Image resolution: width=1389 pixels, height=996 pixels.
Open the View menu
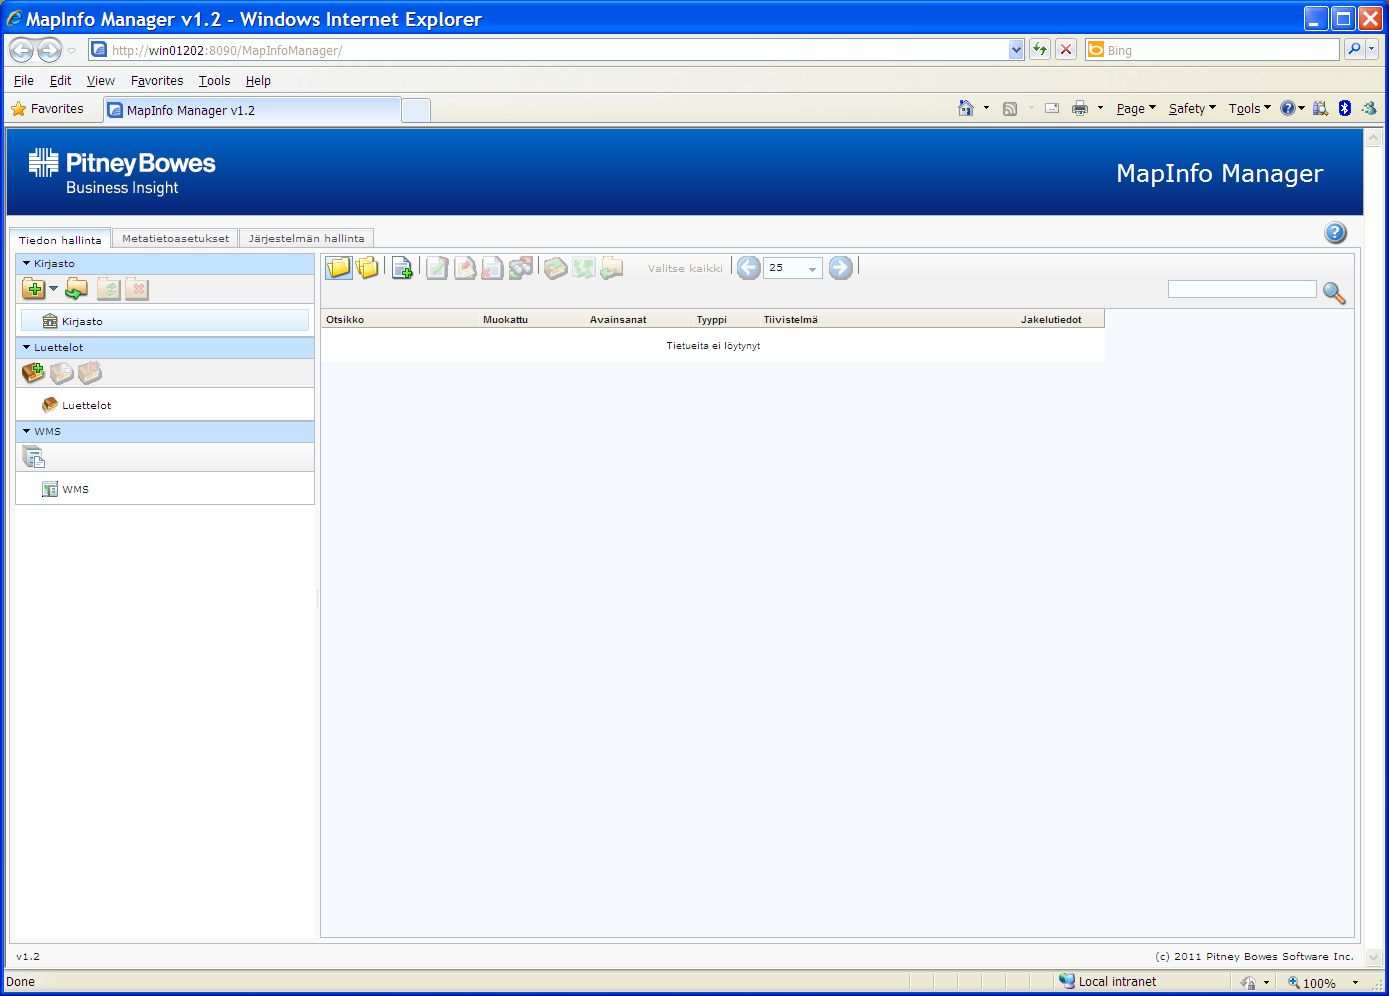(x=100, y=81)
